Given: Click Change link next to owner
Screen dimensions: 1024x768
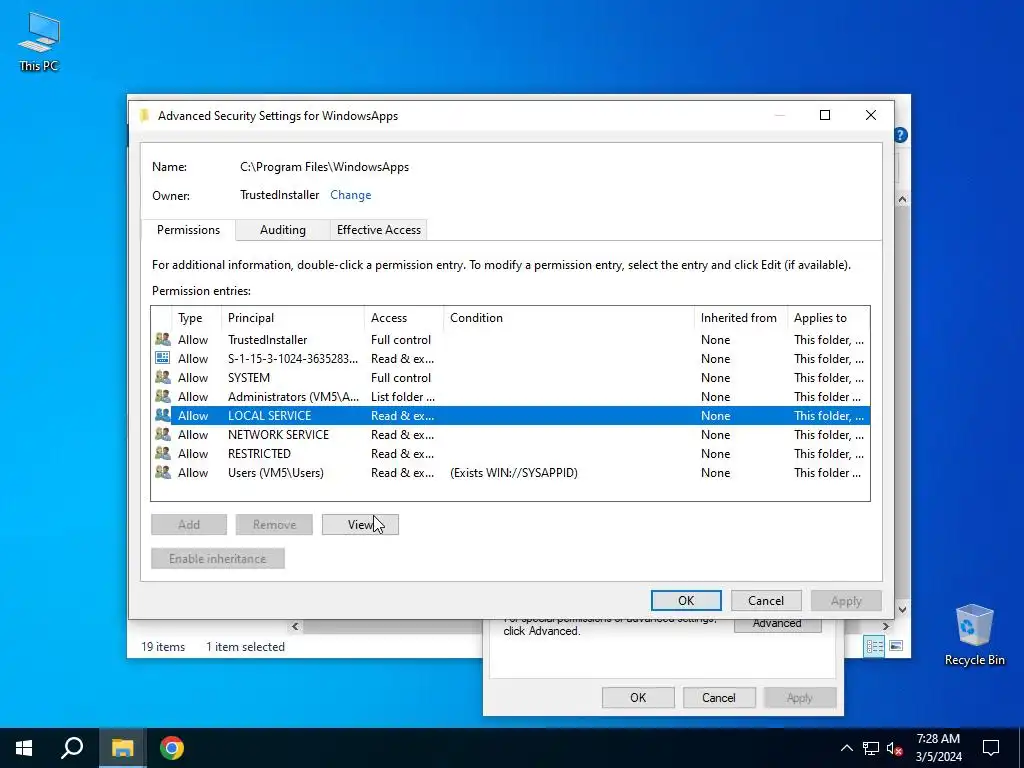Looking at the screenshot, I should click(x=351, y=195).
